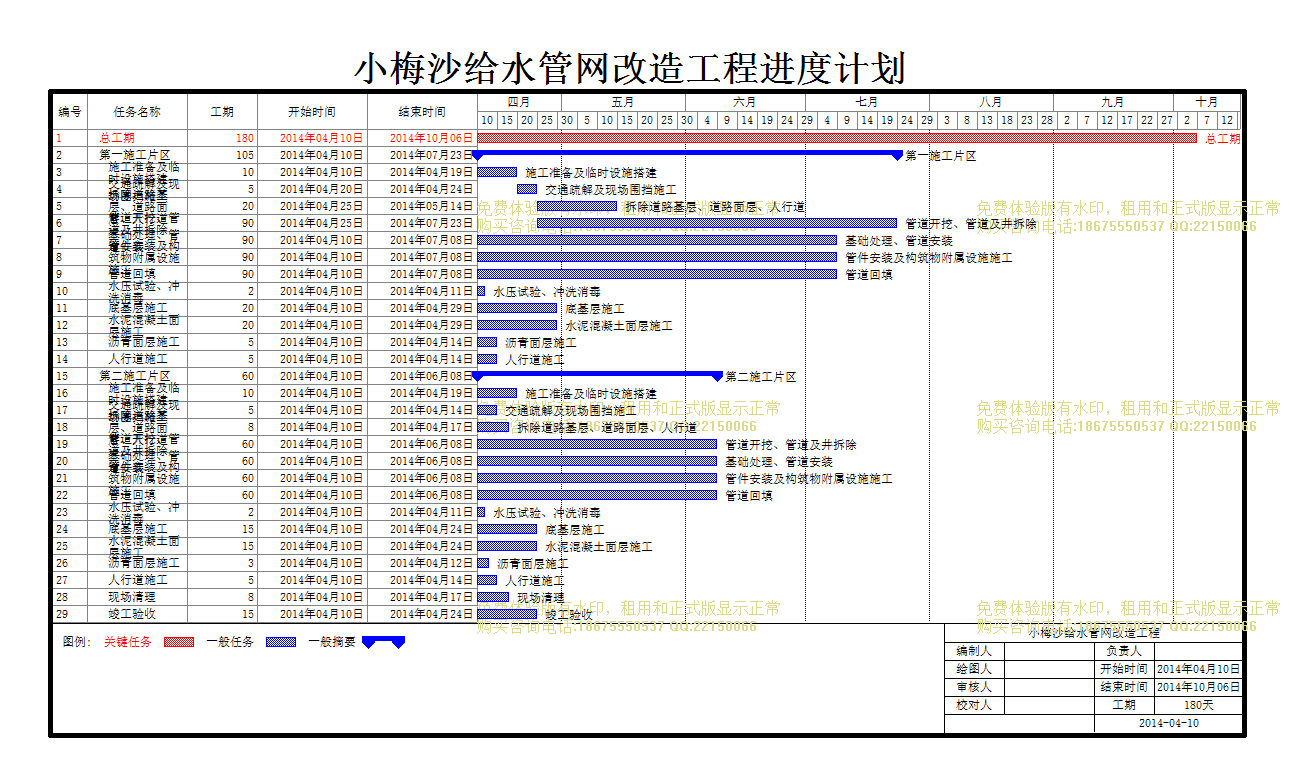
Task: Select the 五月 month header
Action: point(623,102)
